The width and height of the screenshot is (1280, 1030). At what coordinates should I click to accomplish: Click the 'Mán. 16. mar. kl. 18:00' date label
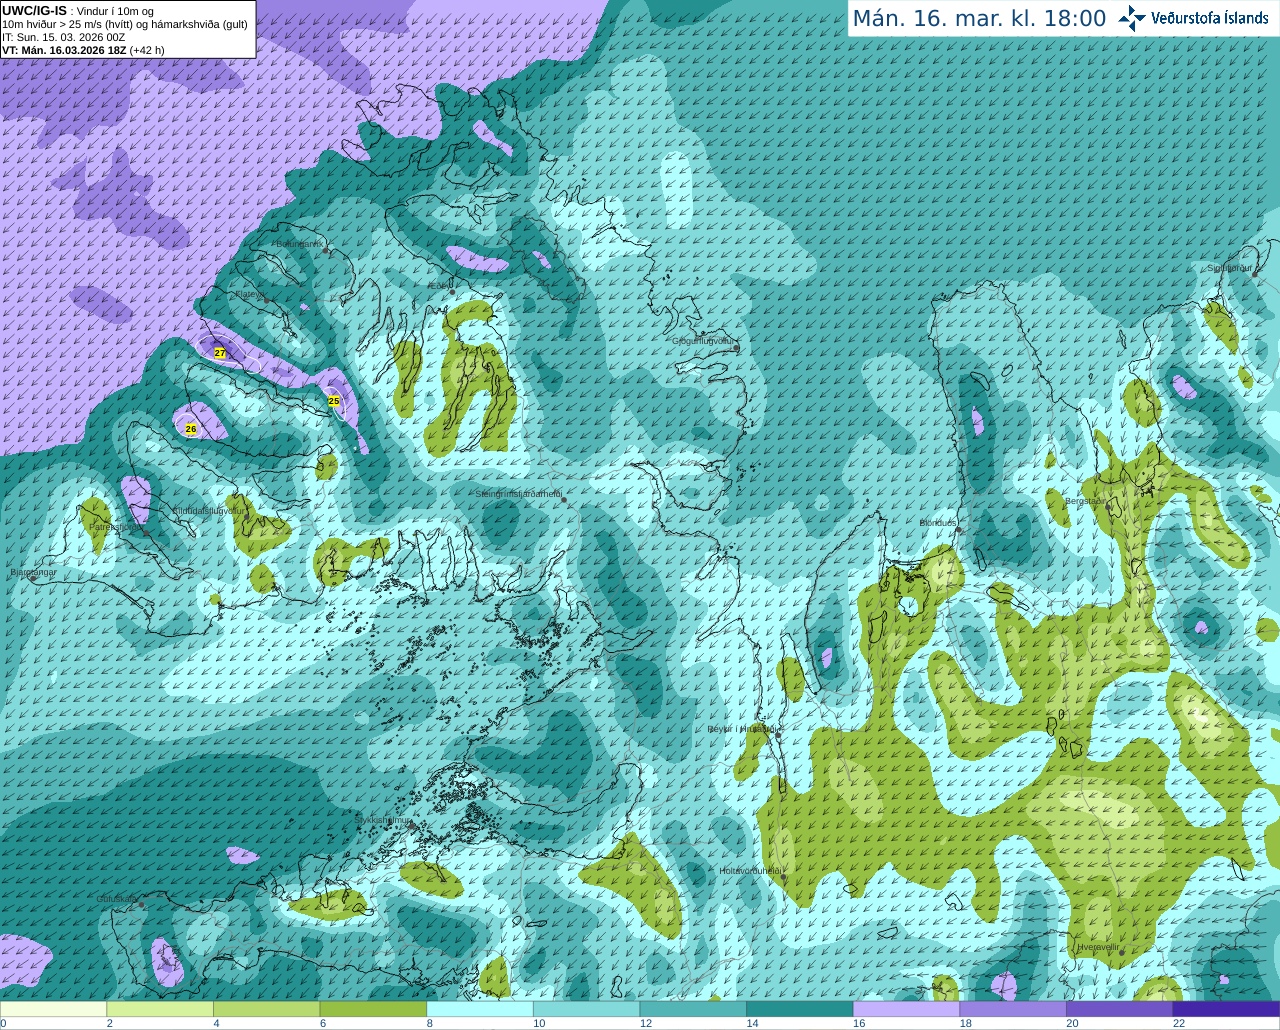point(979,19)
